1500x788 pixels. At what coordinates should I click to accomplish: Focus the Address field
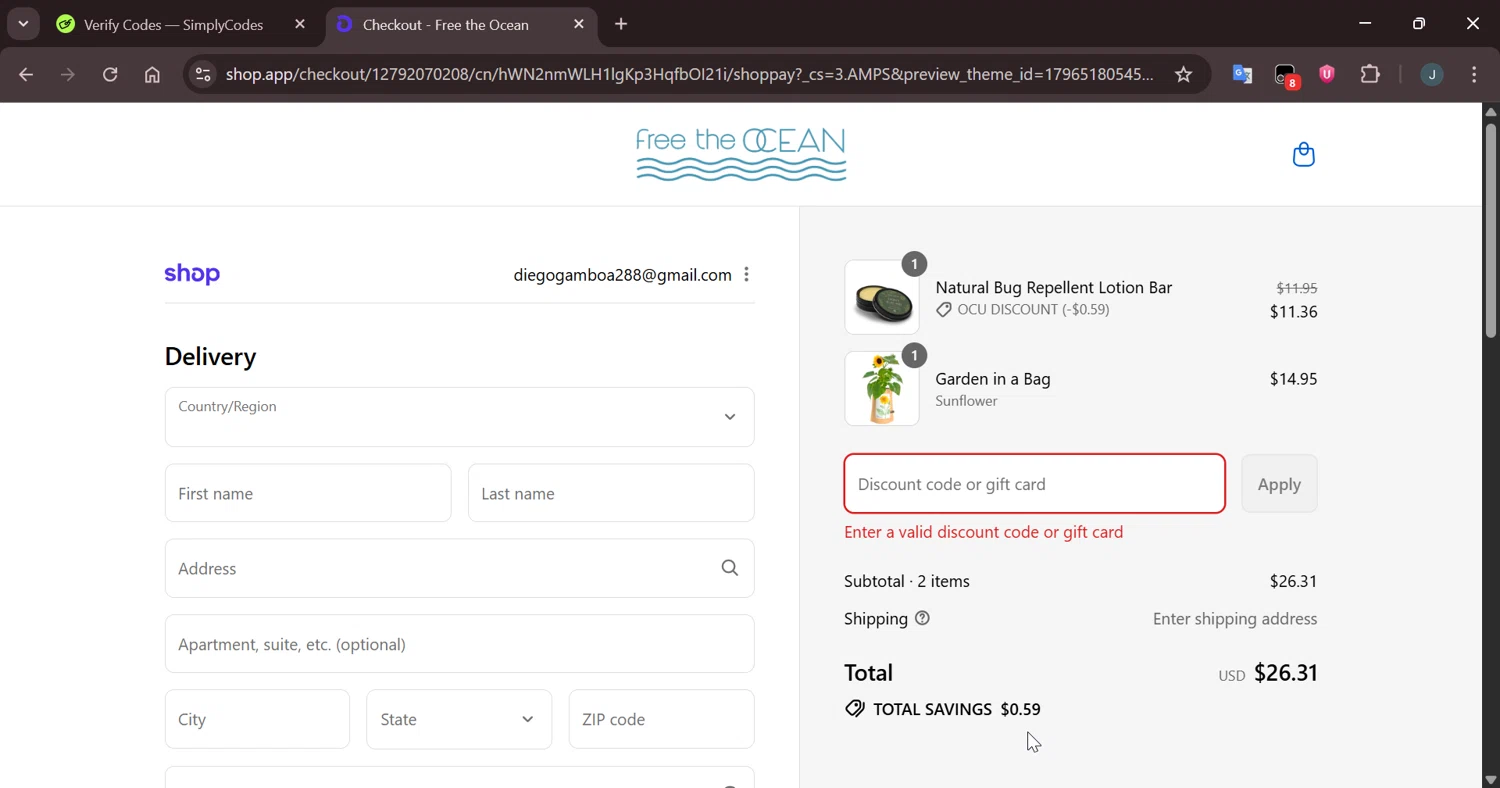459,568
